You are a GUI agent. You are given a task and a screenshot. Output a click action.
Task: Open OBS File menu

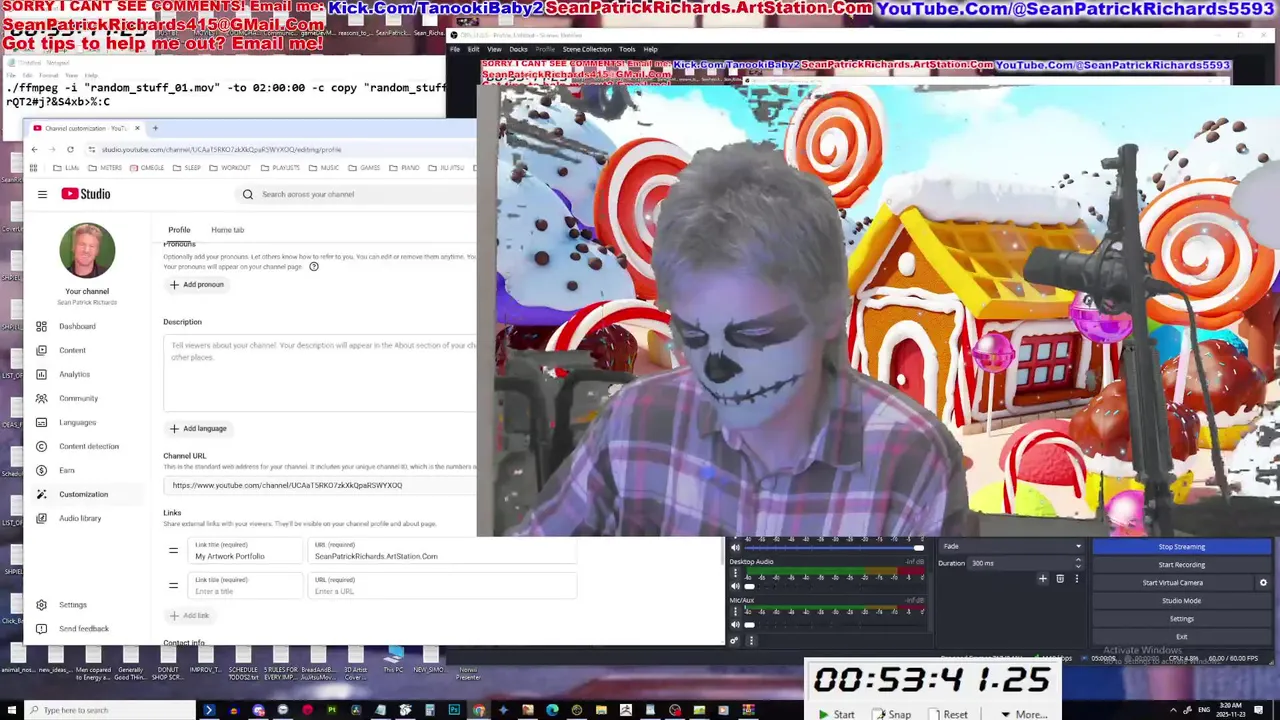(455, 49)
